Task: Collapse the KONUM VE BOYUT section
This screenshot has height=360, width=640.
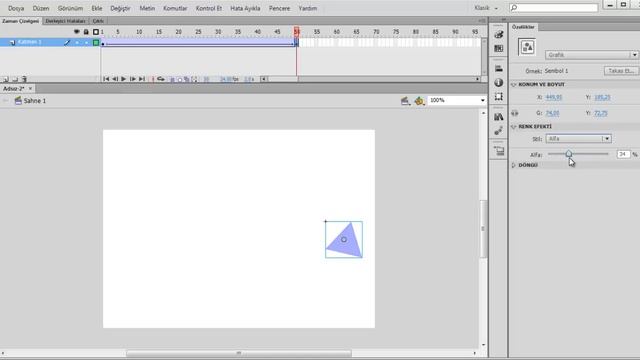Action: [x=513, y=84]
